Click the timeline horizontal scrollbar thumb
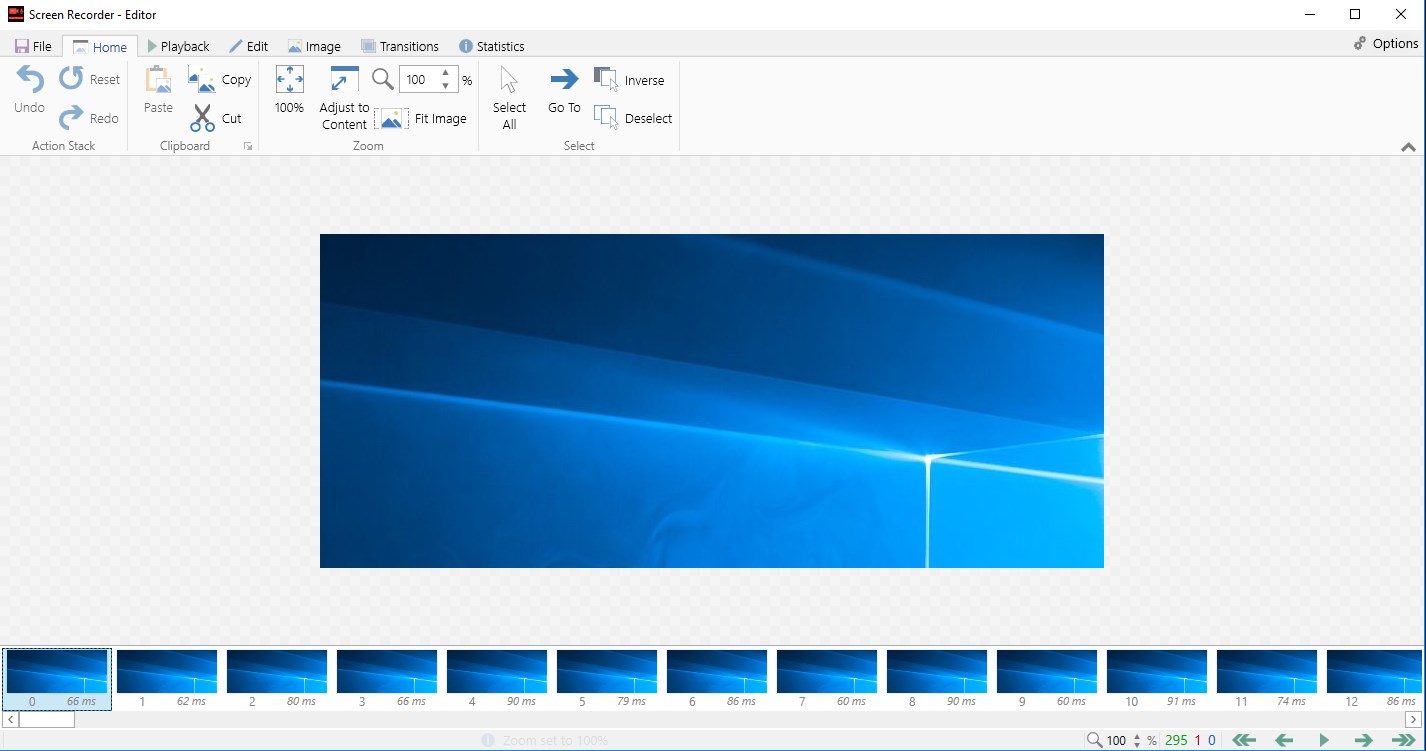This screenshot has width=1426, height=751. (46, 719)
